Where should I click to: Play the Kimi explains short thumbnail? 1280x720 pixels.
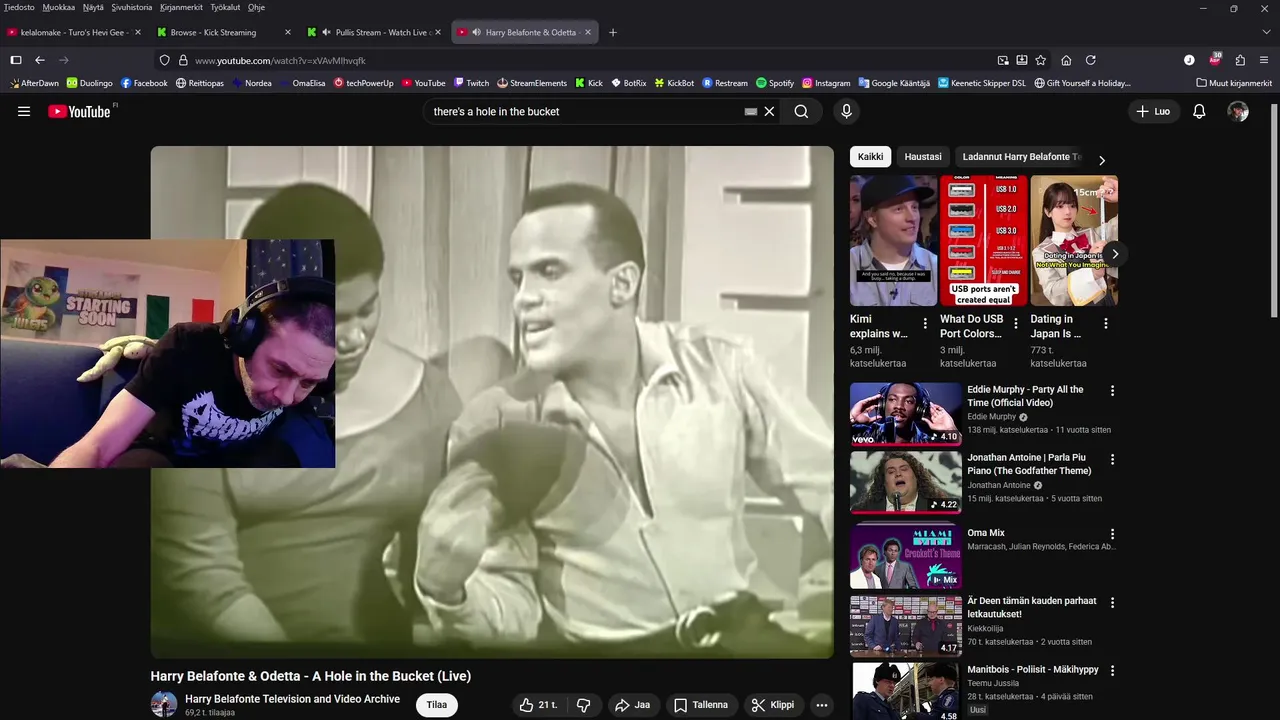click(893, 241)
